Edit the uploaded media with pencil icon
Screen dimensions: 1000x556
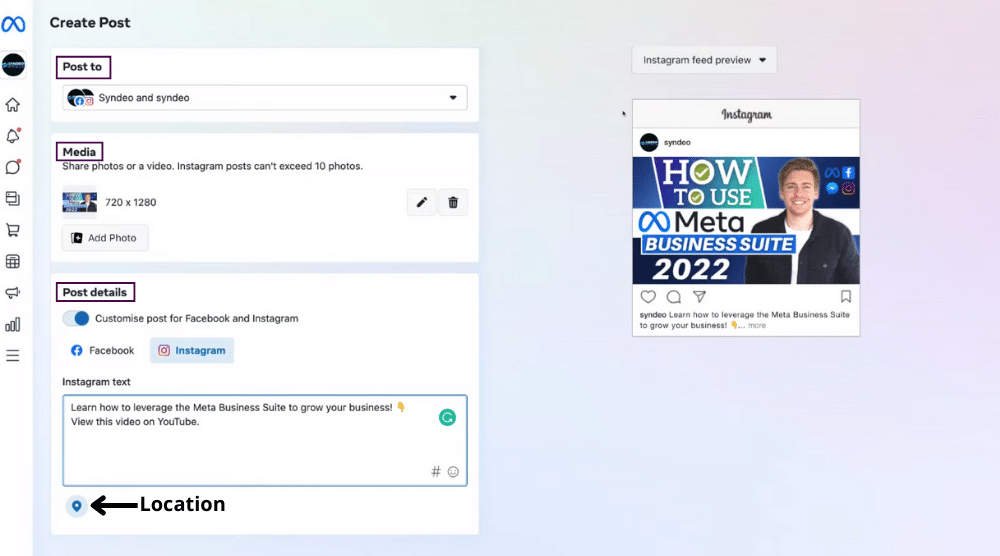click(422, 203)
